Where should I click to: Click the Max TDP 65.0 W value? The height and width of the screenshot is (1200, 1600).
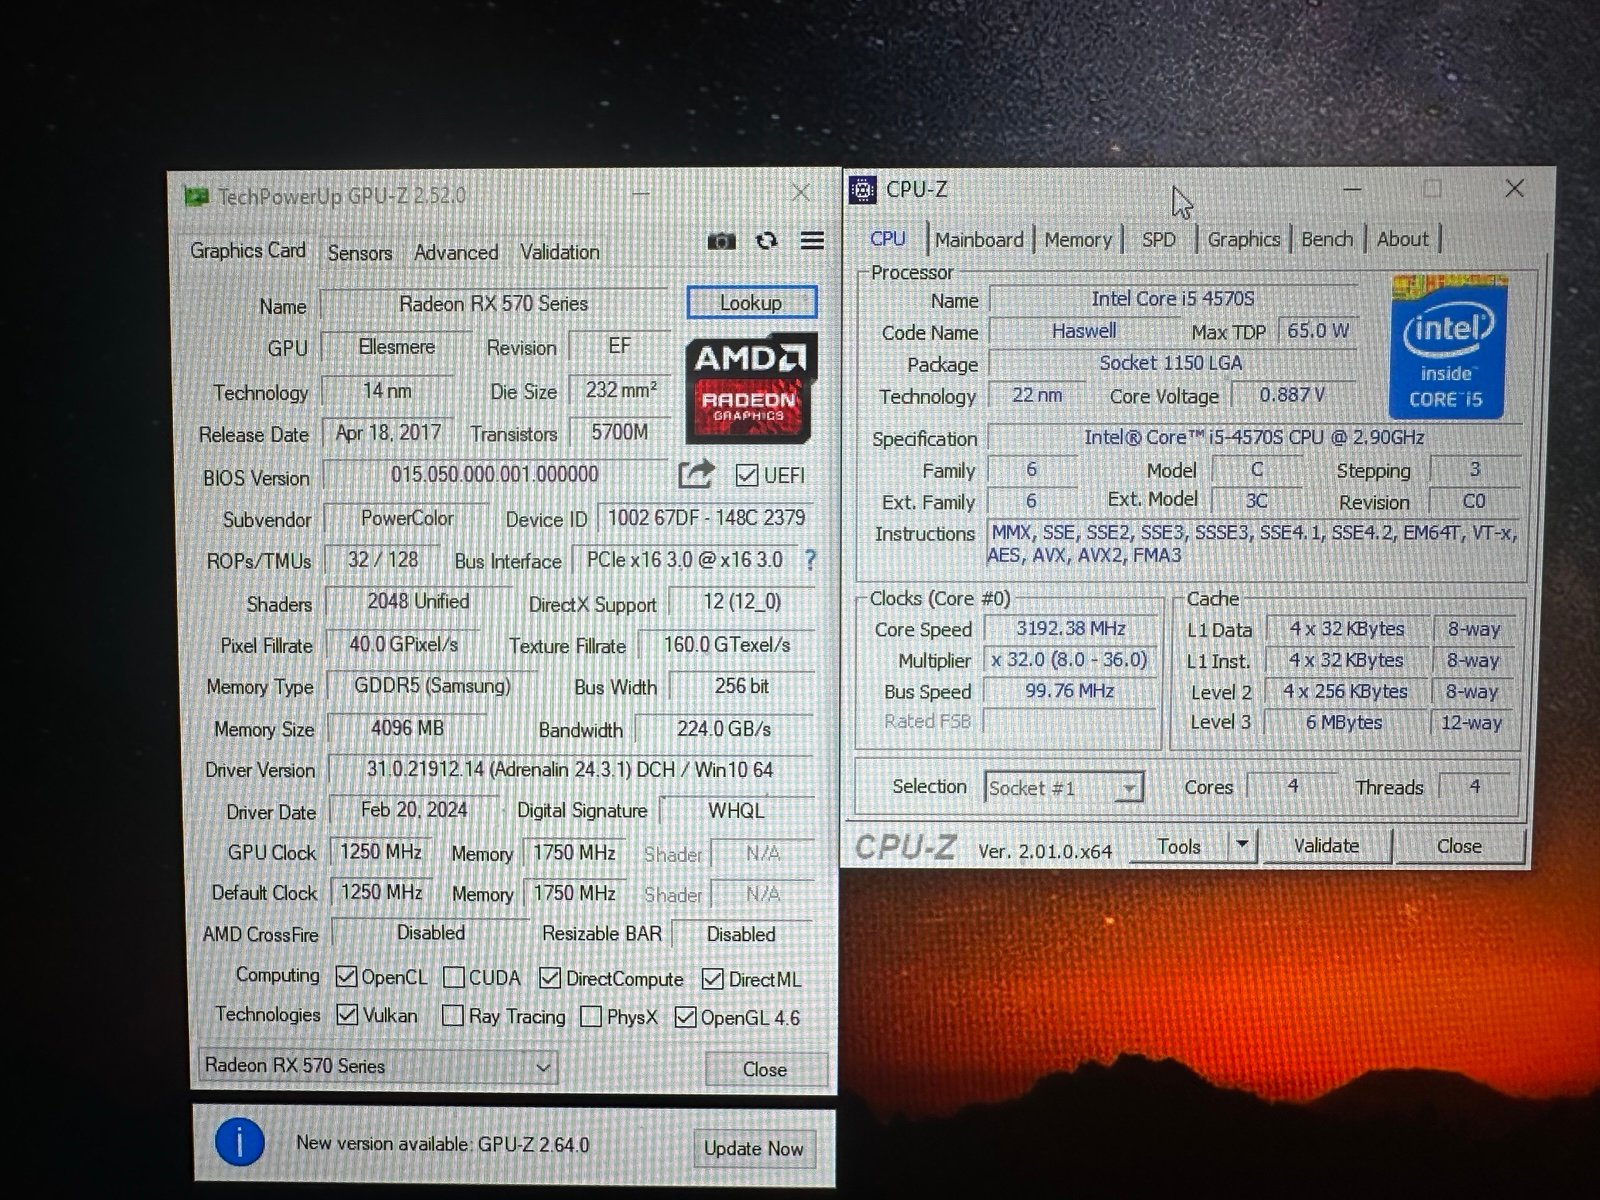click(1318, 330)
